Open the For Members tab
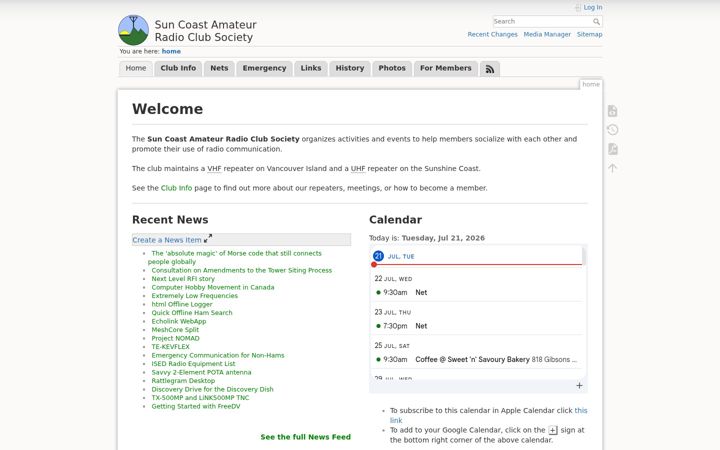This screenshot has width=720, height=450. click(x=446, y=68)
